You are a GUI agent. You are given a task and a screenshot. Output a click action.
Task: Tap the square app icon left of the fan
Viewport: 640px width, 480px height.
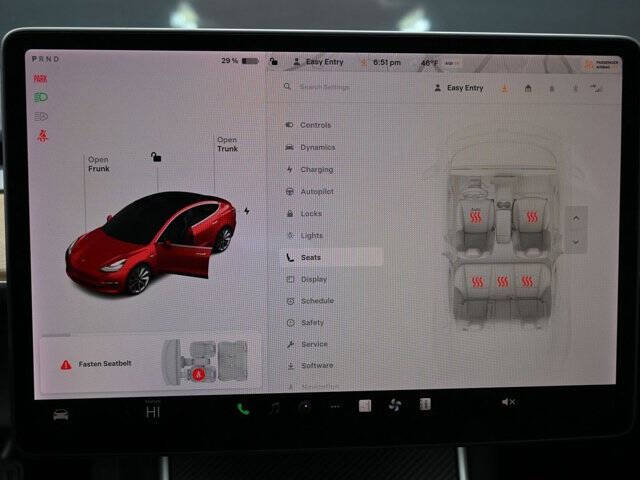[x=365, y=406]
